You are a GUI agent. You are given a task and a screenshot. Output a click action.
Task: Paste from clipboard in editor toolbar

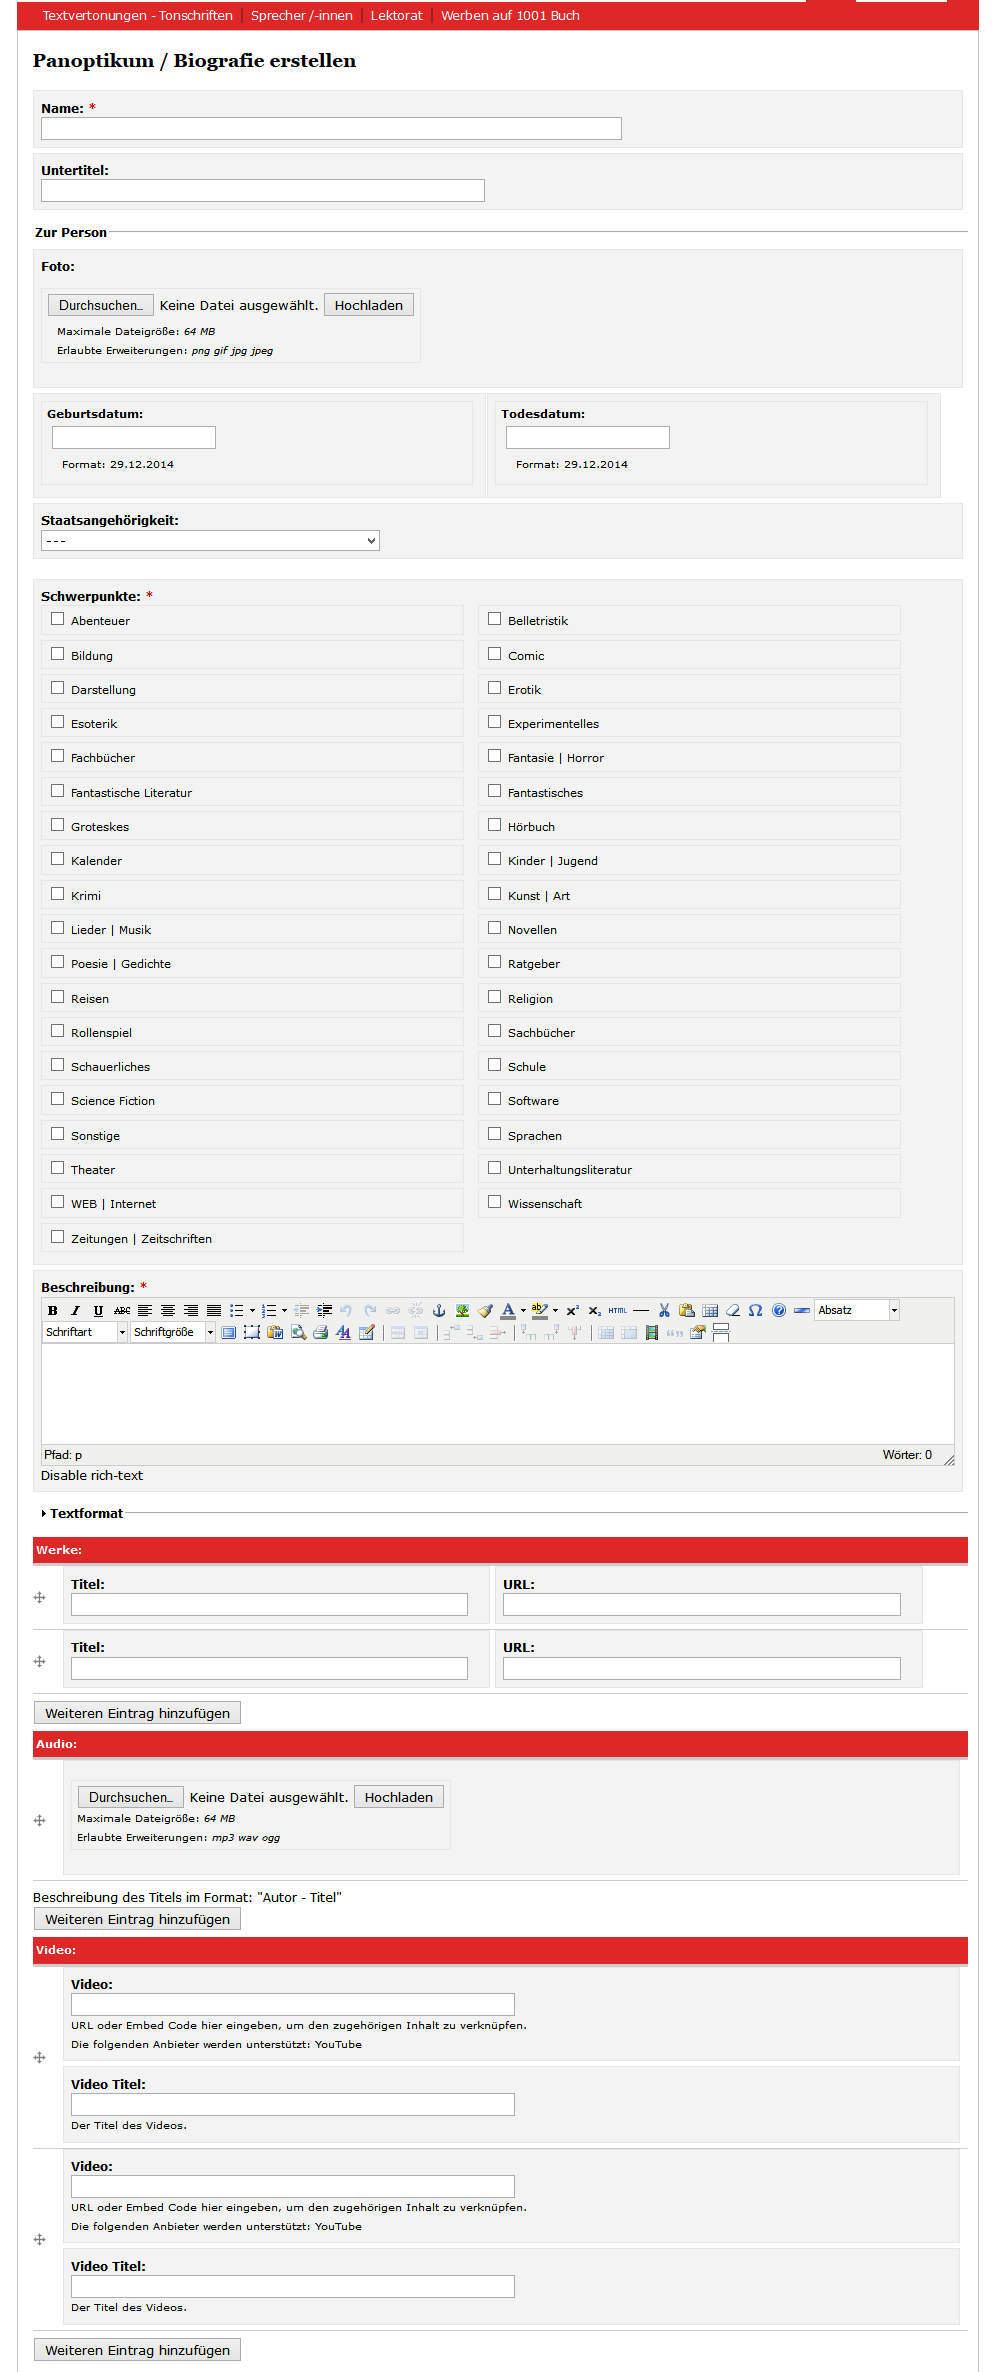687,1310
